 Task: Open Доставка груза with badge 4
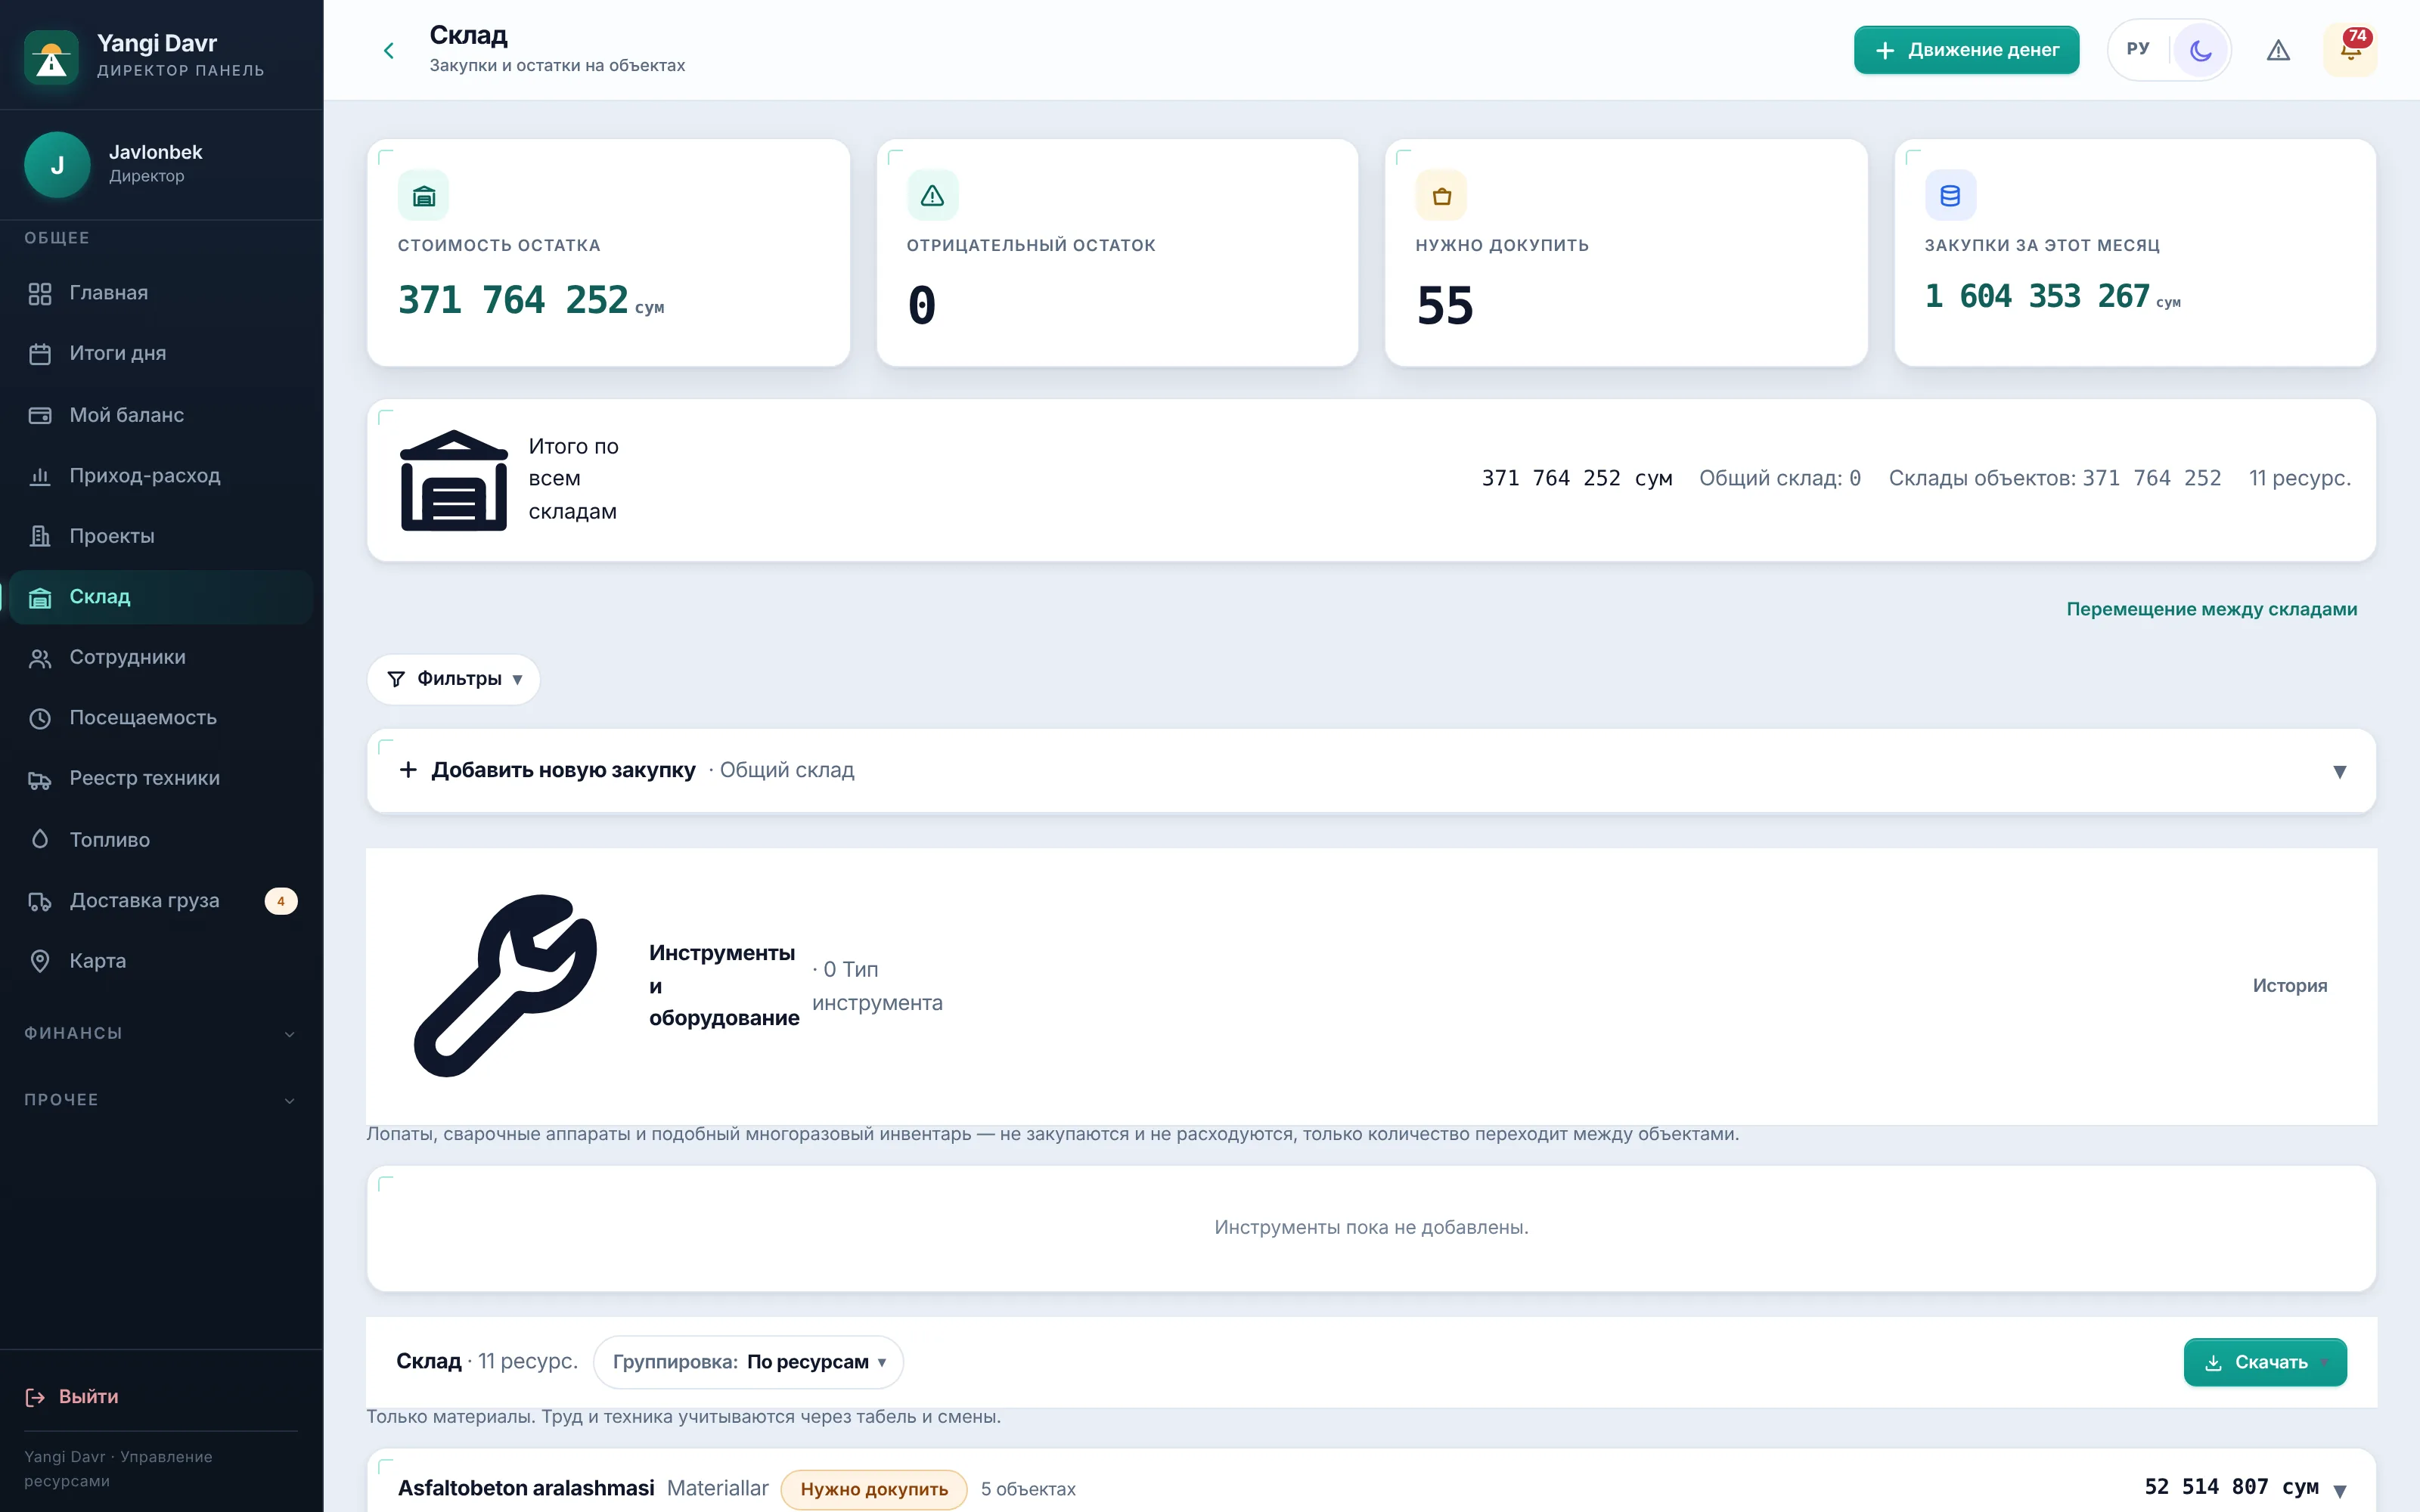(161, 901)
